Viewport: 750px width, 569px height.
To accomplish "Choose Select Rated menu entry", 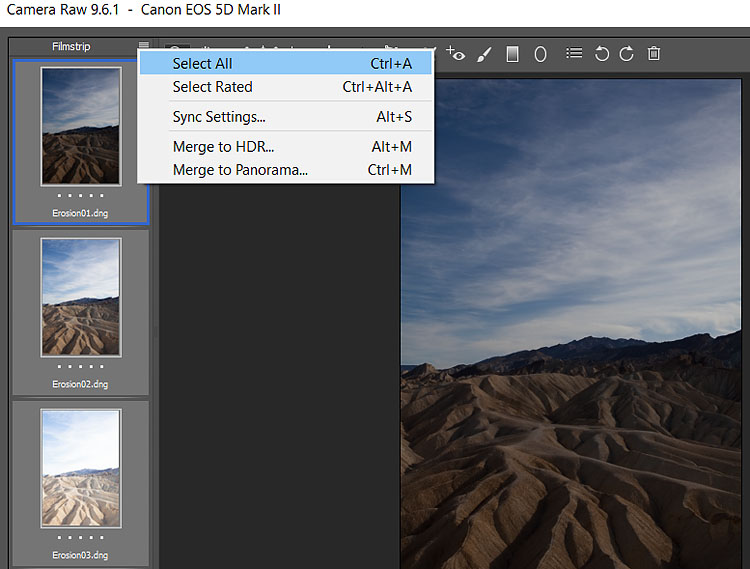I will coord(286,87).
